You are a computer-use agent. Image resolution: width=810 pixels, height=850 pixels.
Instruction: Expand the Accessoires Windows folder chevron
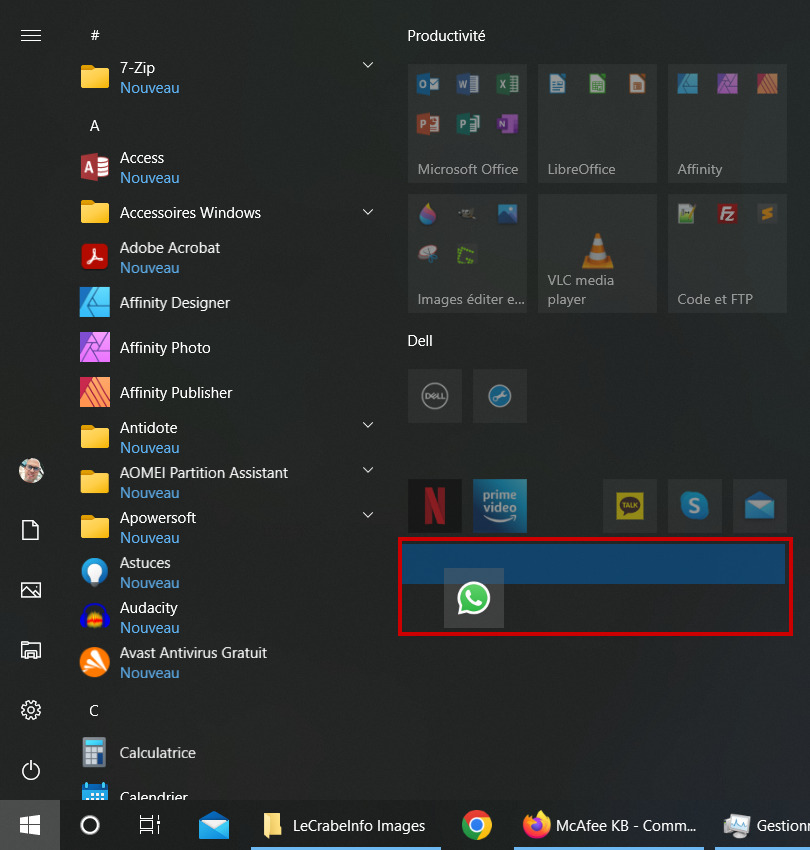pos(368,212)
